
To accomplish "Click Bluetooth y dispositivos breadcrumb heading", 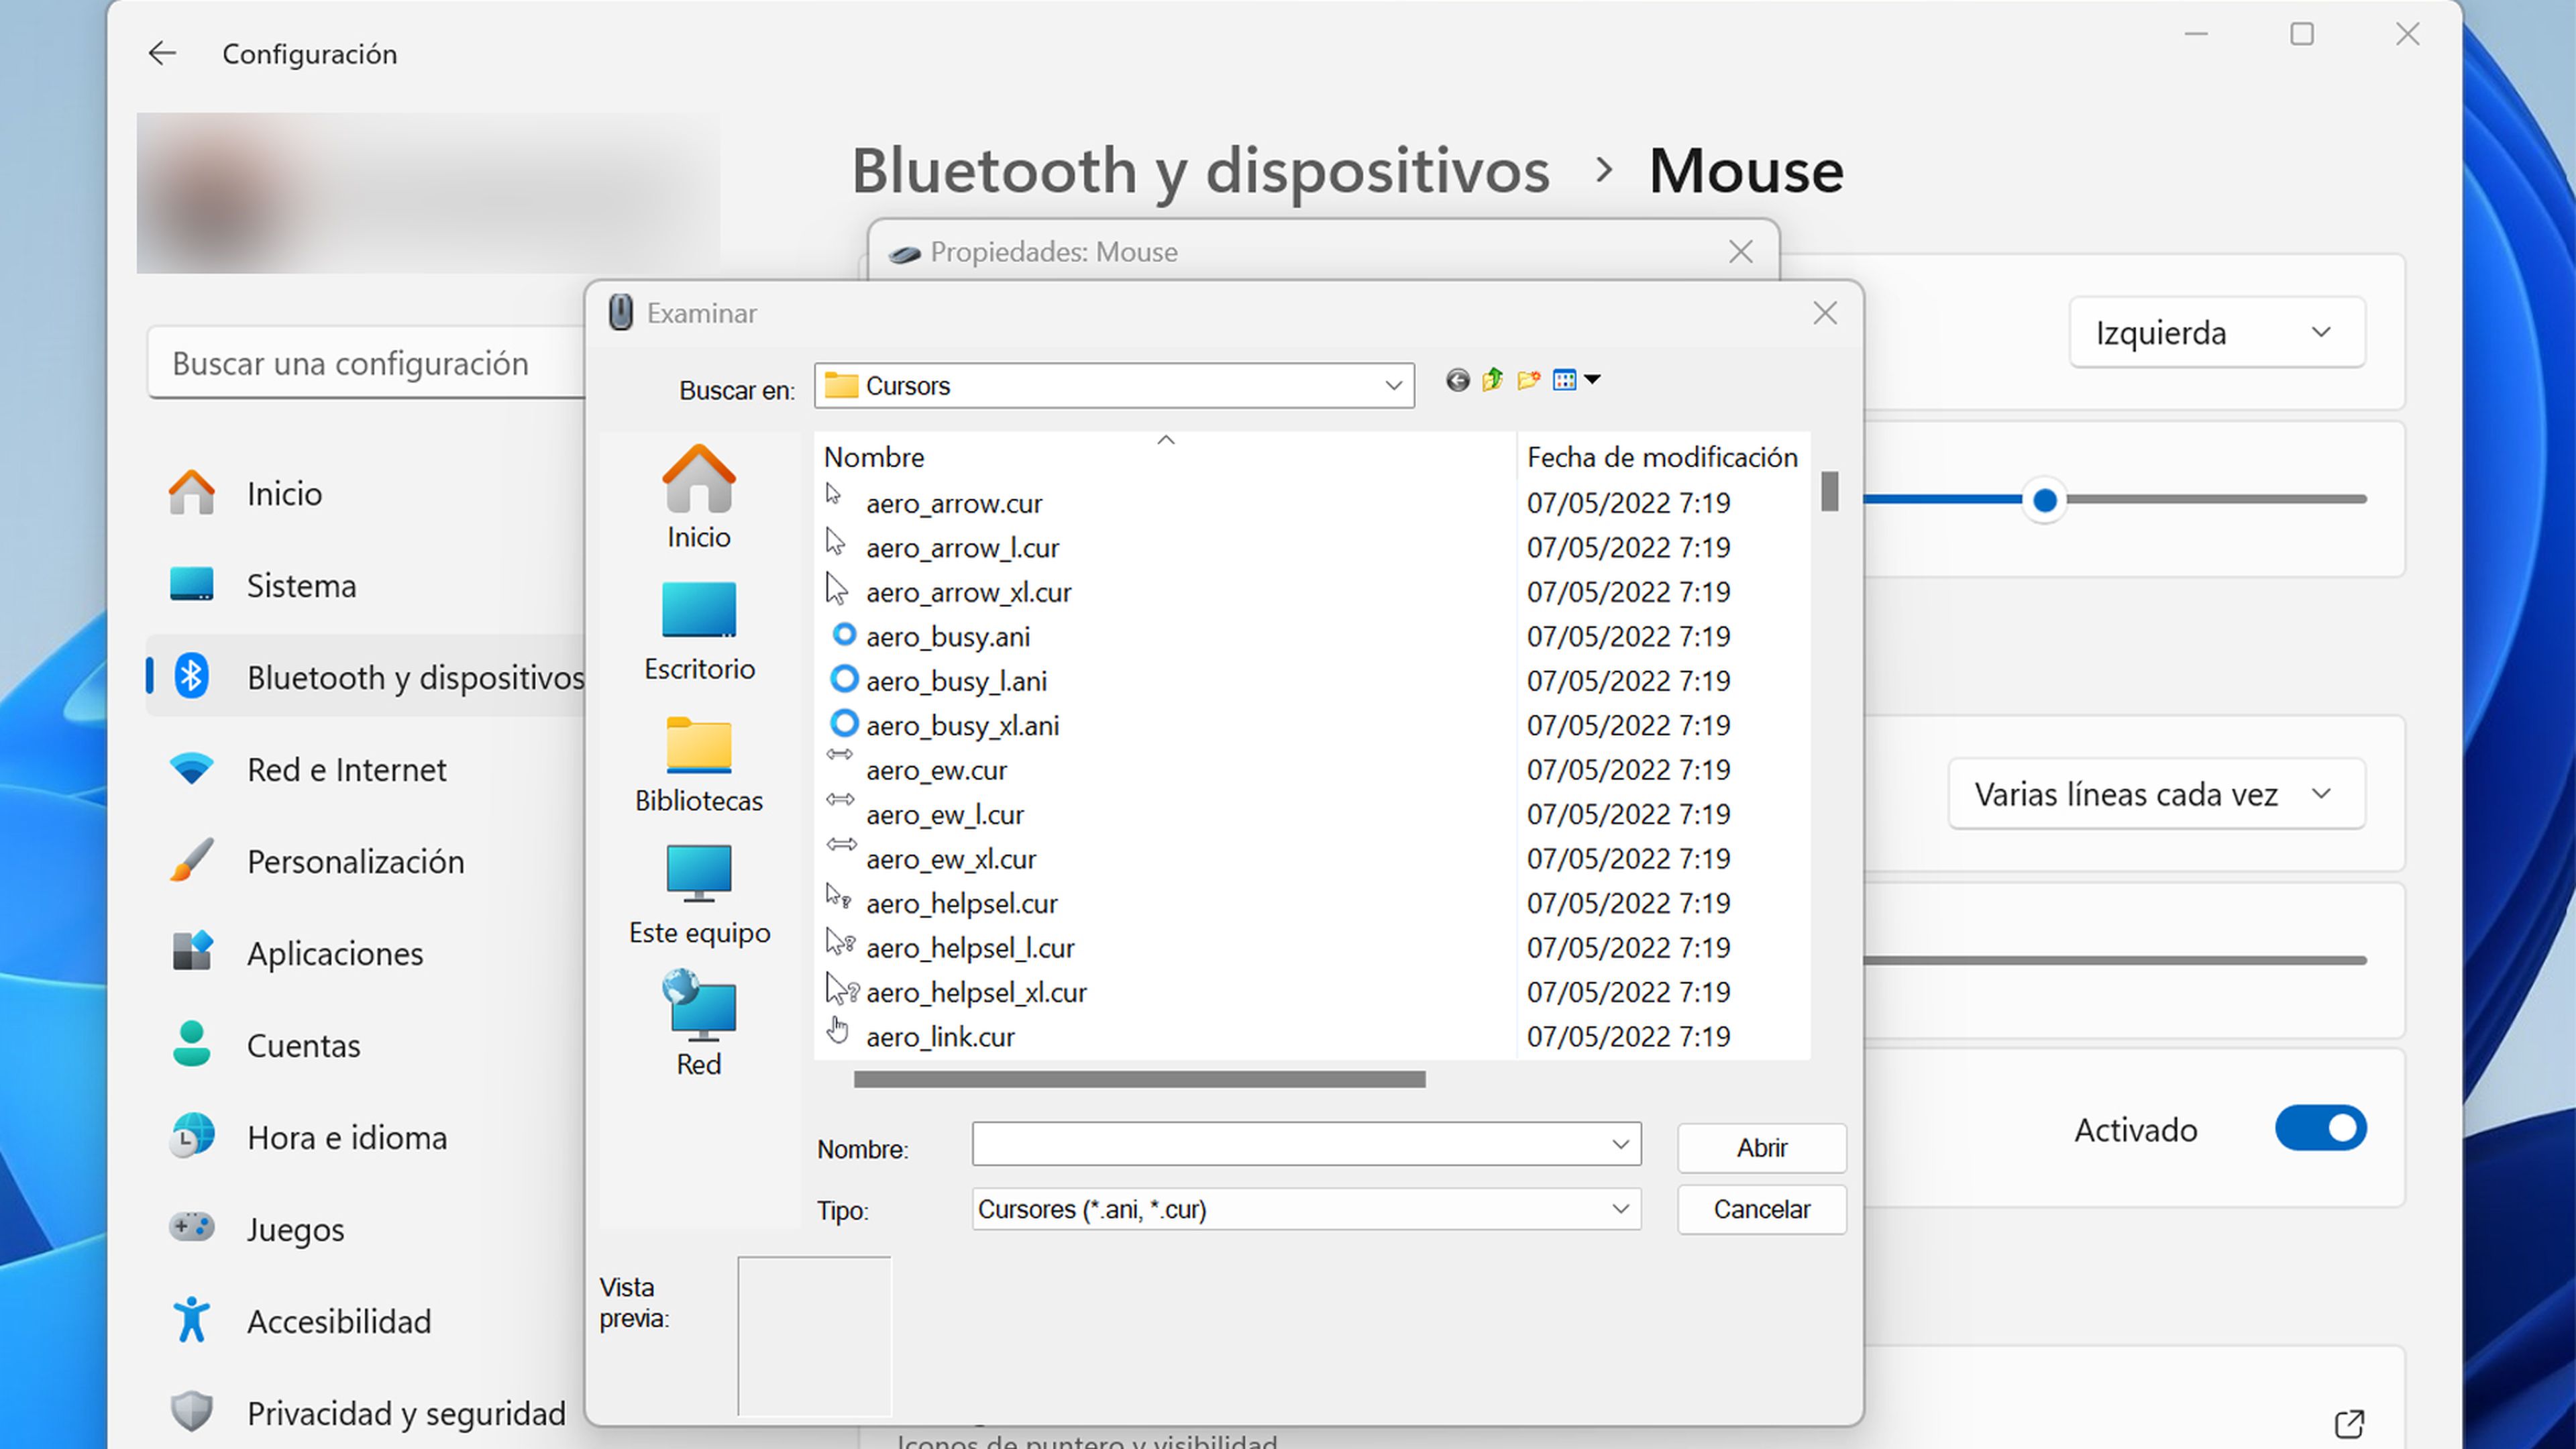I will click(1200, 171).
